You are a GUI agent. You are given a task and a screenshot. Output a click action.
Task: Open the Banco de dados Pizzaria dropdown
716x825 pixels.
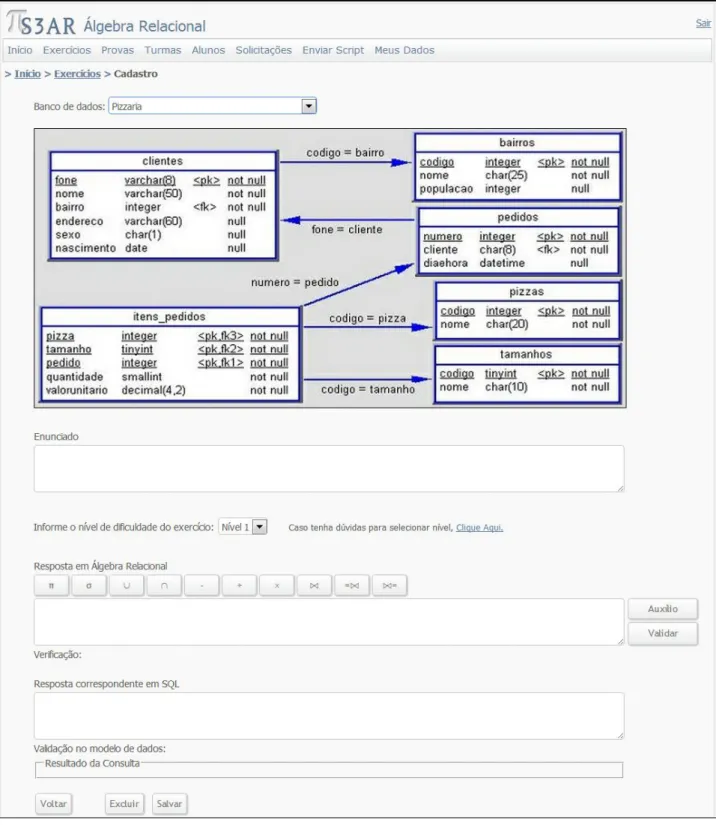pyautogui.click(x=212, y=106)
